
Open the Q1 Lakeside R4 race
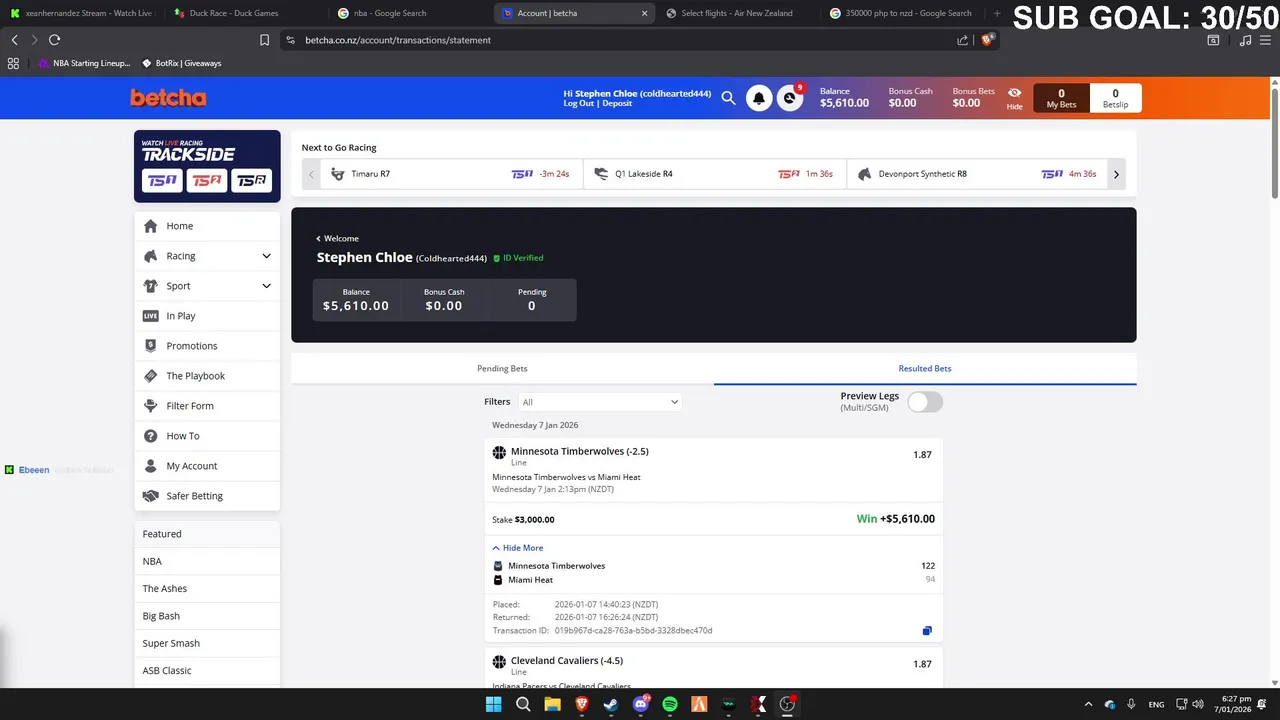click(x=713, y=174)
